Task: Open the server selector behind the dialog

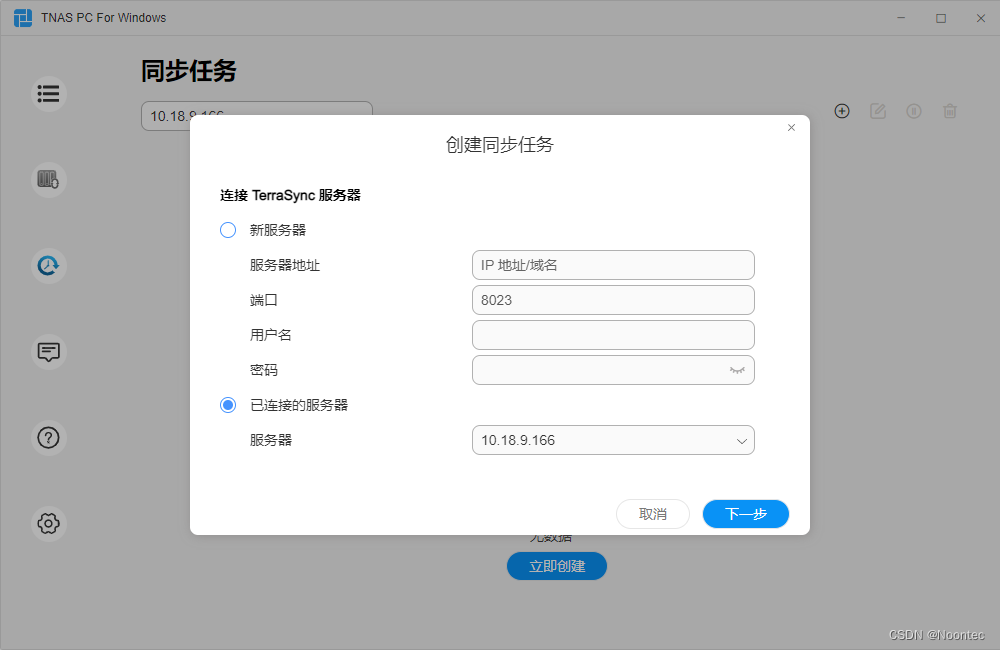Action: [256, 115]
